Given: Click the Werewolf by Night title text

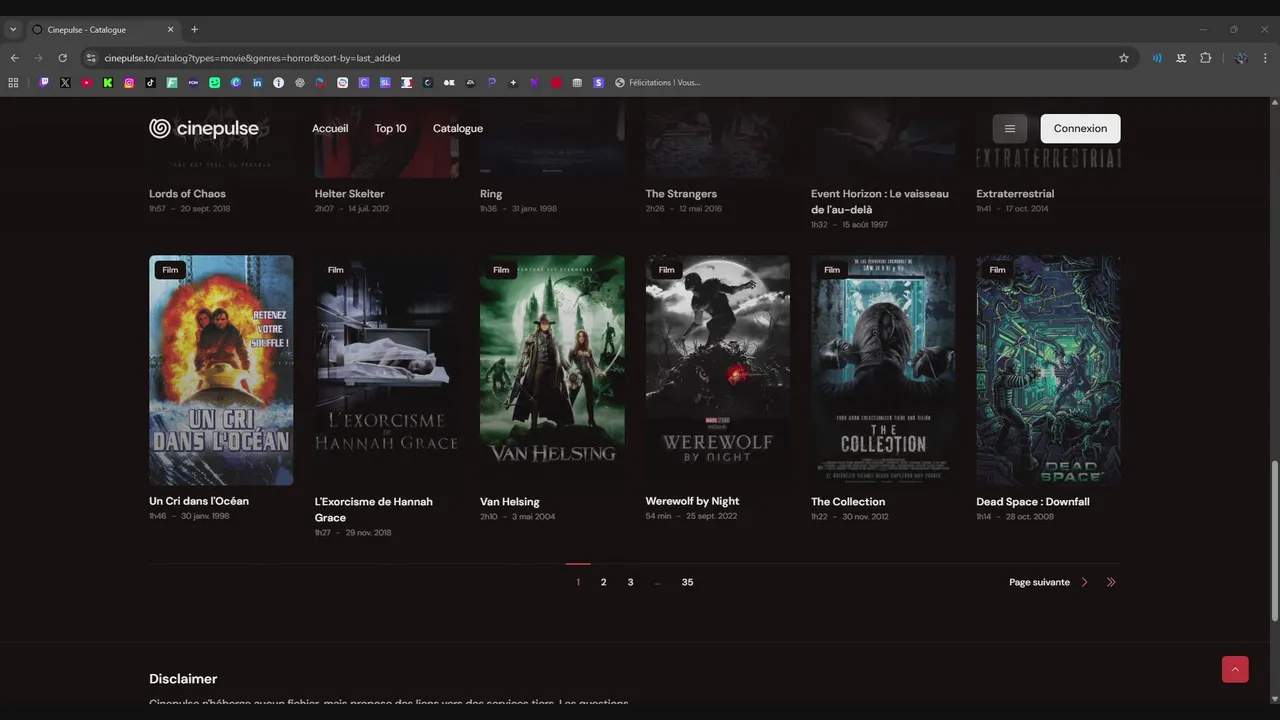Looking at the screenshot, I should pyautogui.click(x=693, y=501).
